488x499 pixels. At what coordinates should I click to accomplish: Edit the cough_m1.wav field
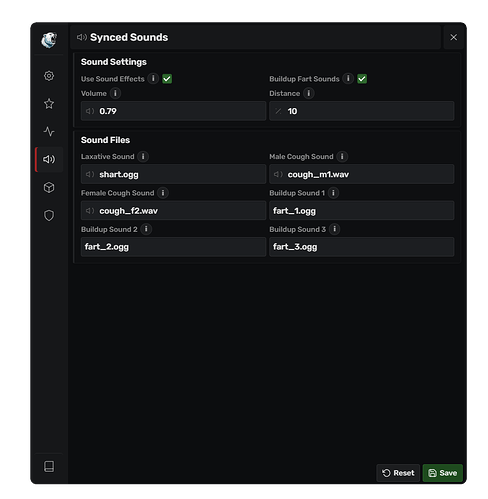[362, 174]
